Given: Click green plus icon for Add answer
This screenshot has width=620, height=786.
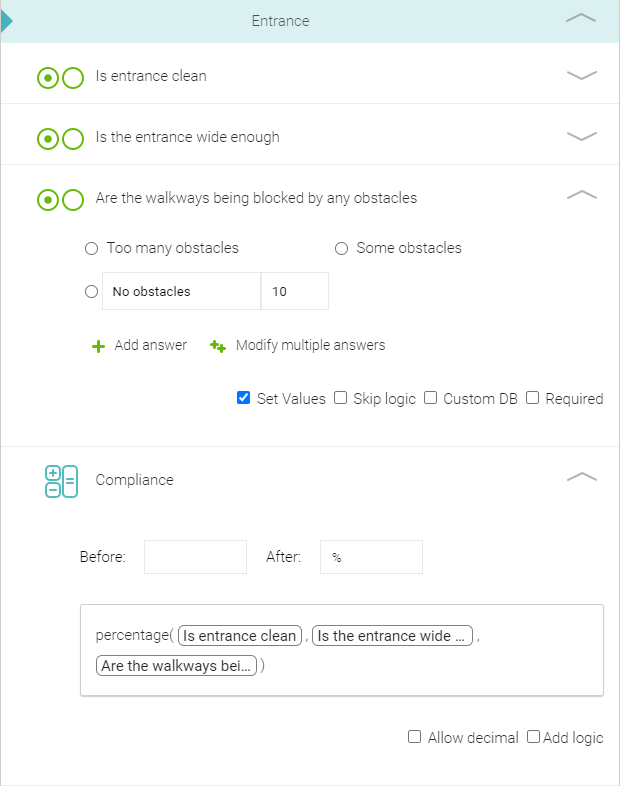Looking at the screenshot, I should (x=98, y=346).
